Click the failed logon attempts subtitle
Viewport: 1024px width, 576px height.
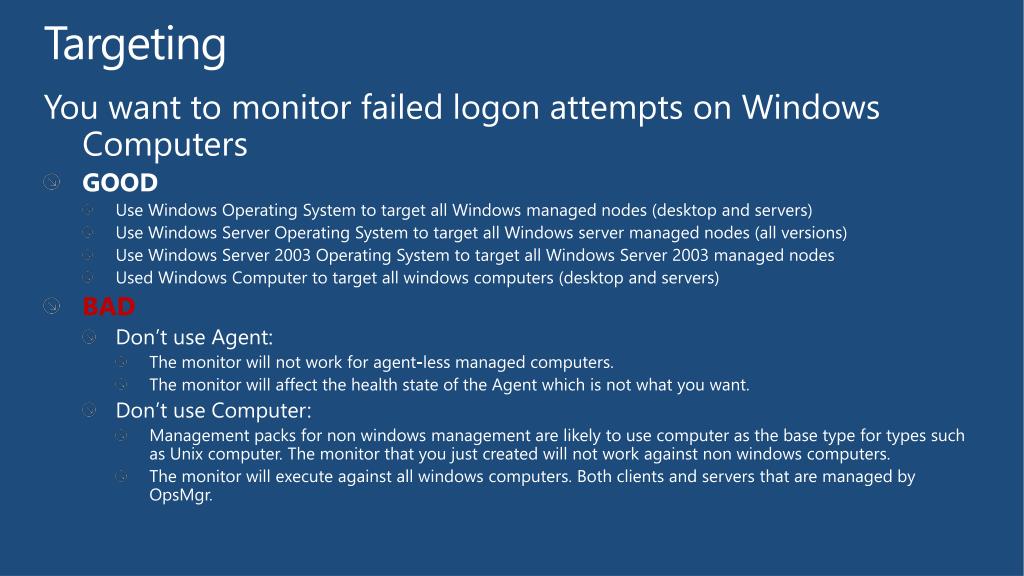(x=462, y=125)
